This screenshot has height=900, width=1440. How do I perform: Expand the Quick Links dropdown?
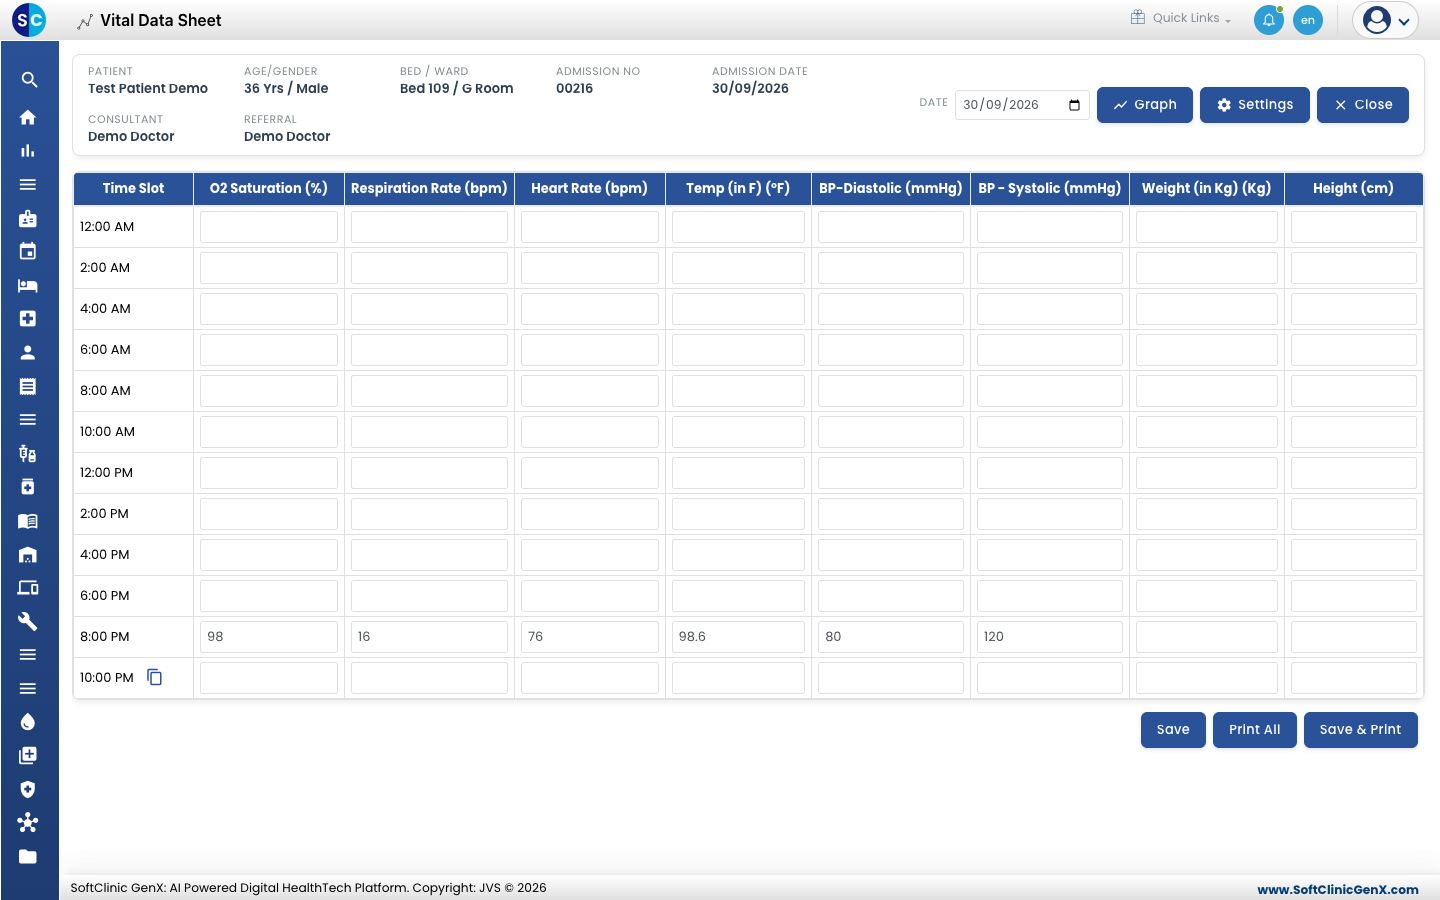1181,18
